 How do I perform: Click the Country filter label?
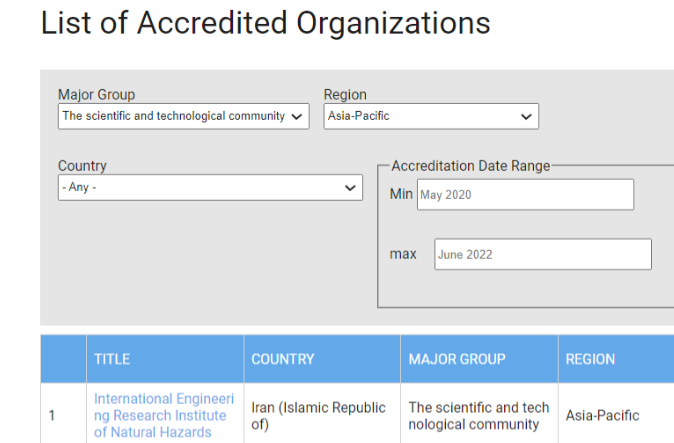point(82,166)
